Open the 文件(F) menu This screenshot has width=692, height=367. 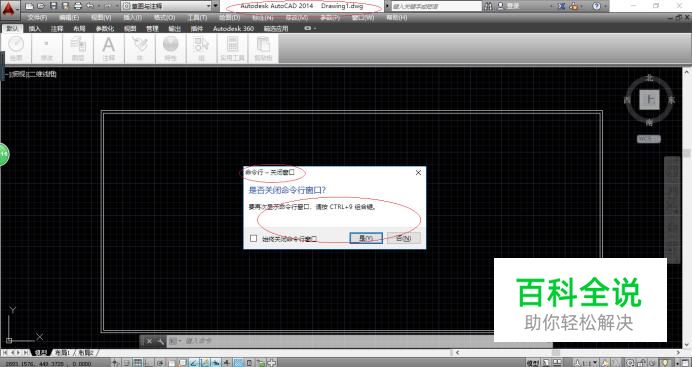tap(37, 18)
